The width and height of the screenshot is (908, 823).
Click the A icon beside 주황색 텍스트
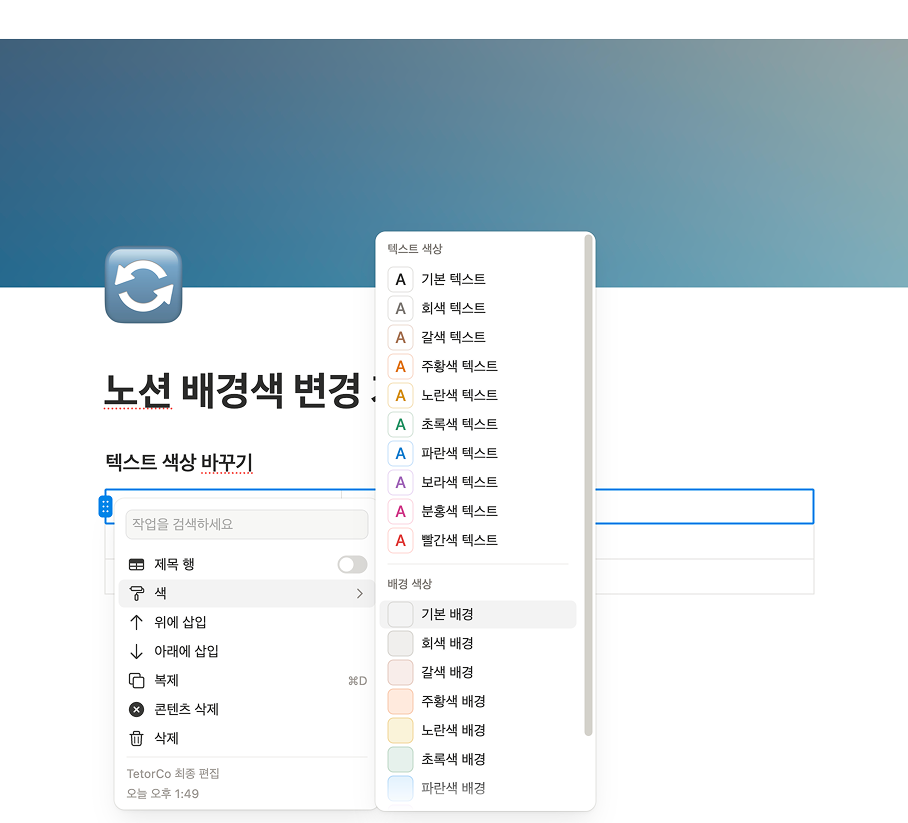[x=400, y=366]
